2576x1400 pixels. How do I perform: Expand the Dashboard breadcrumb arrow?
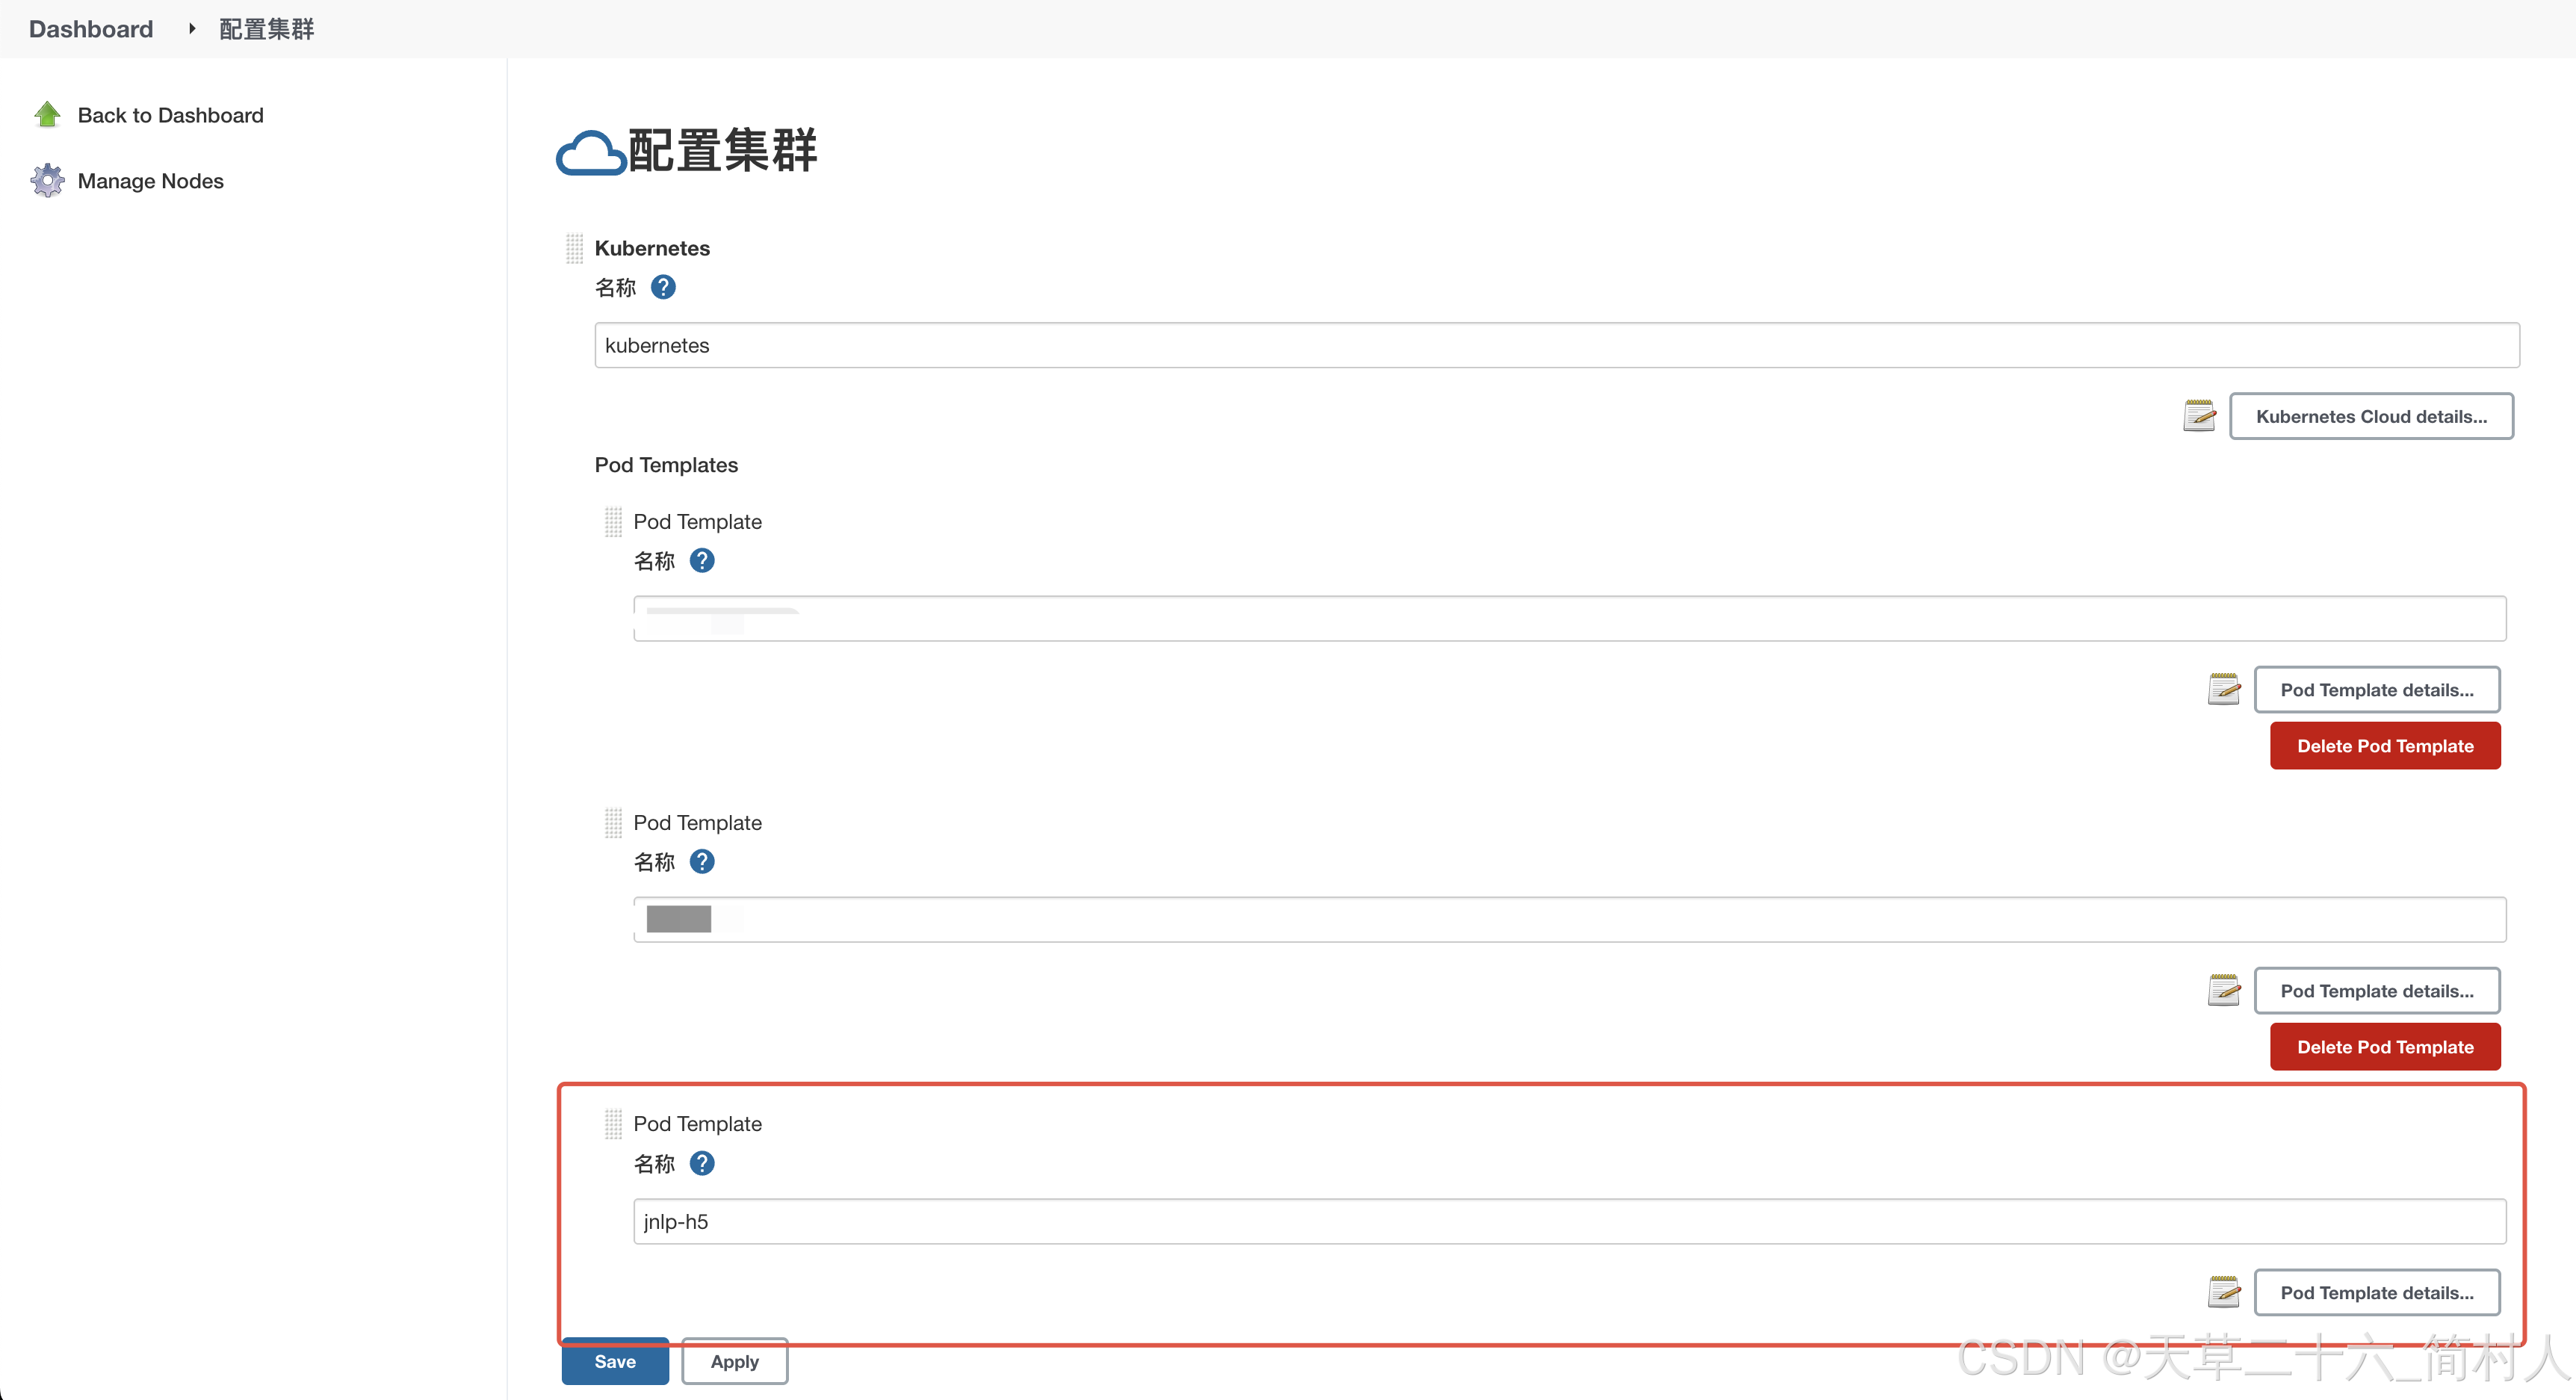[191, 29]
